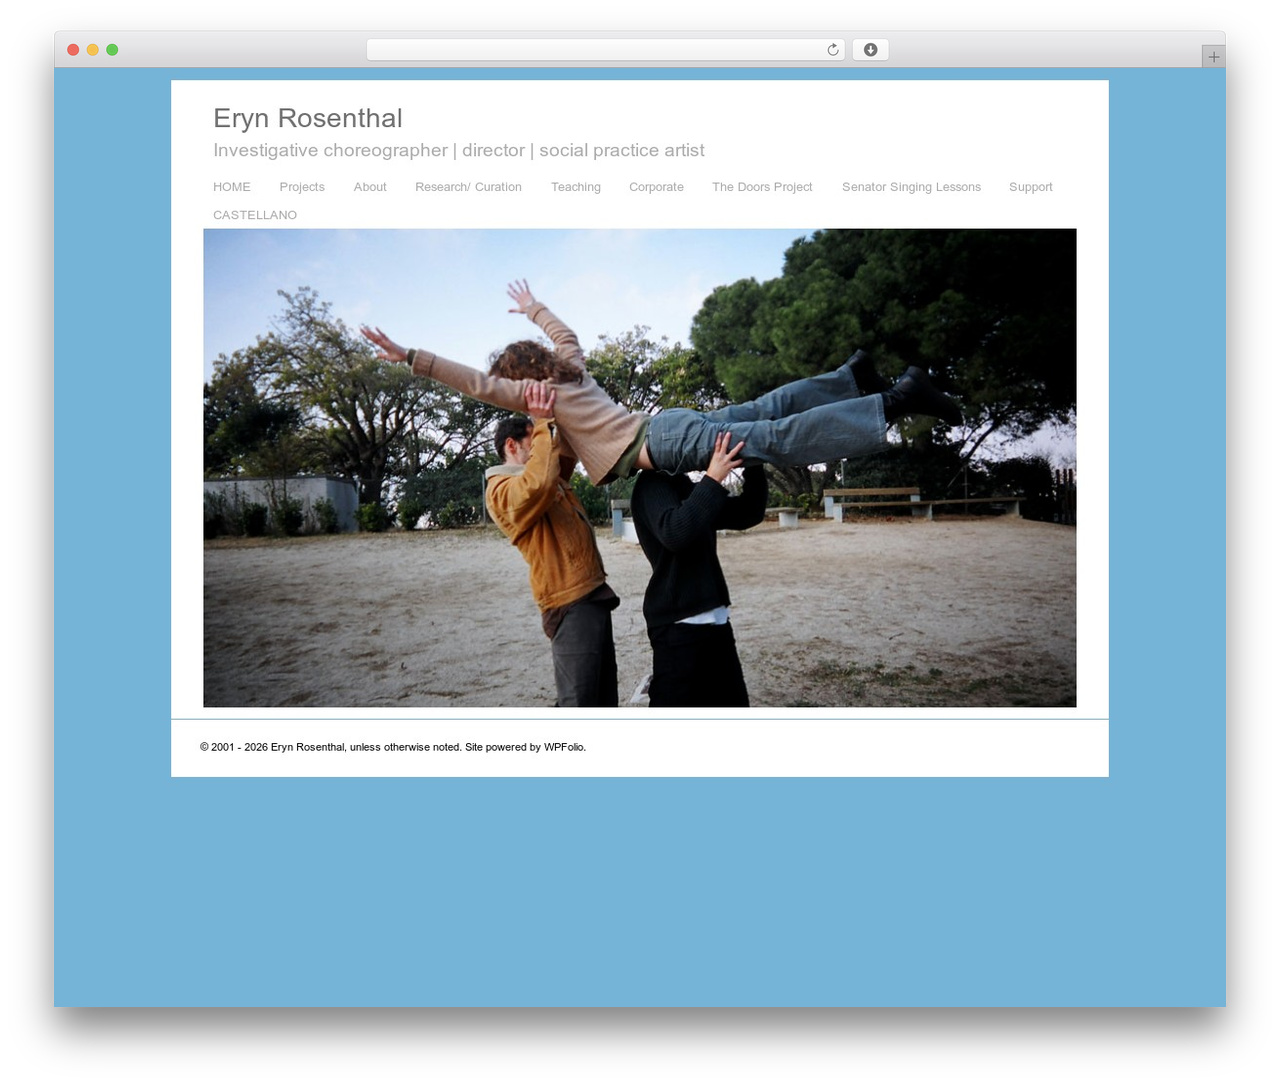
Task: Follow the WPFolio link in footer
Action: point(564,747)
